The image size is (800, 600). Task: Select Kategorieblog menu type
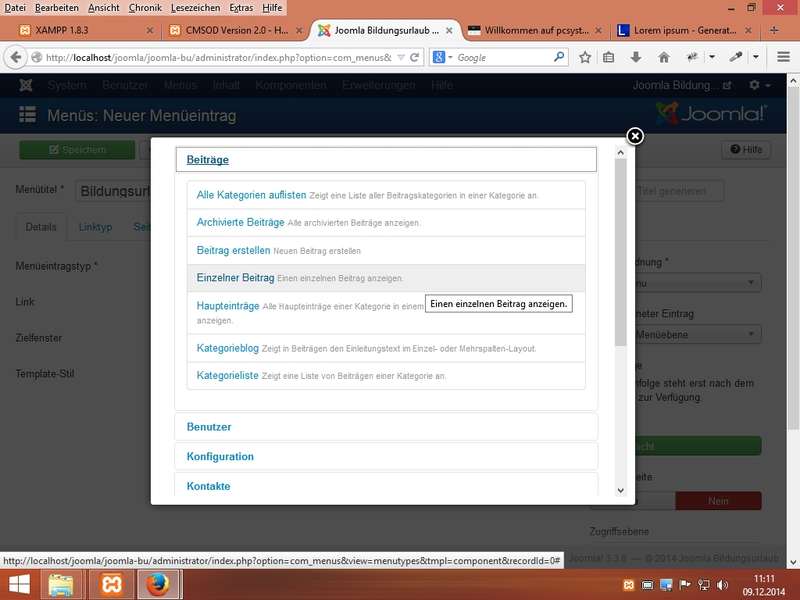pos(228,348)
